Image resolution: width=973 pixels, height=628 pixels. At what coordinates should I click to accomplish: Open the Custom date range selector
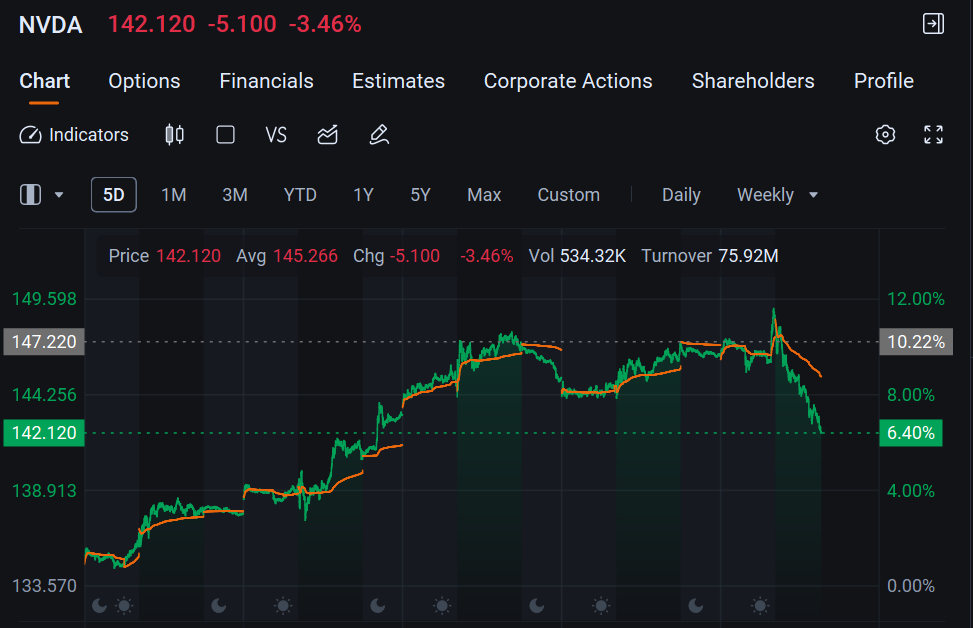point(568,195)
